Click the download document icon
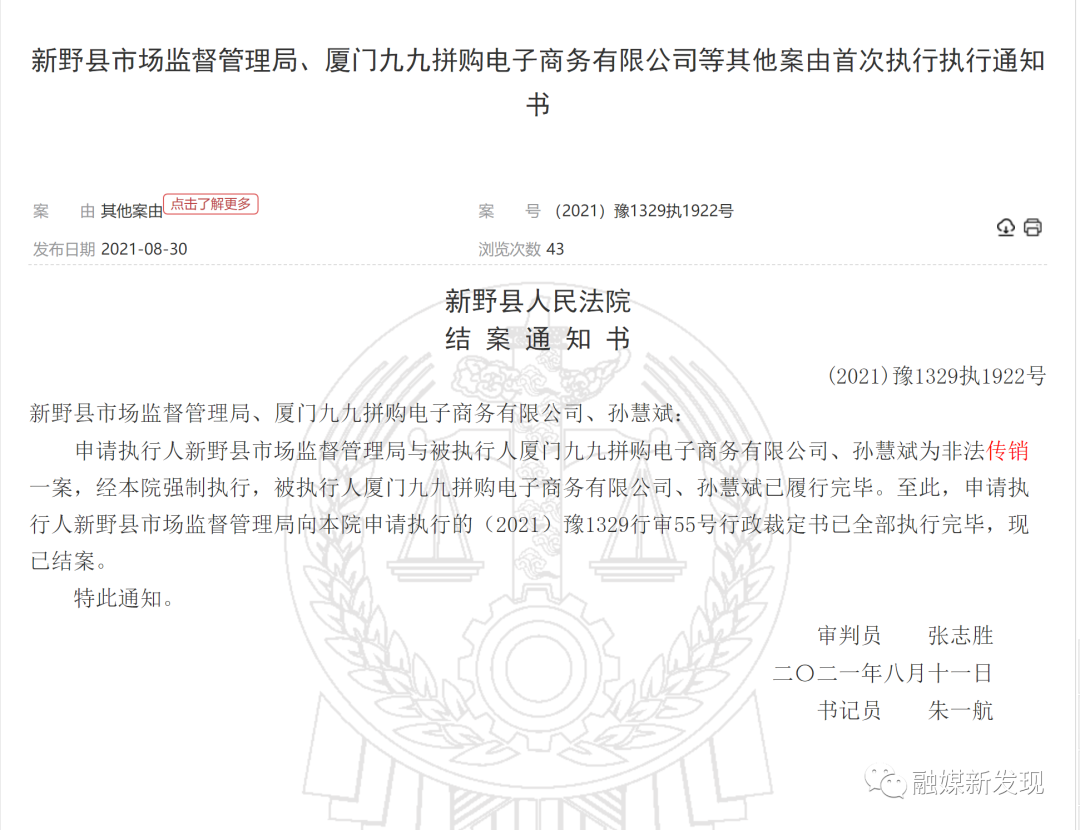 pos(1006,227)
